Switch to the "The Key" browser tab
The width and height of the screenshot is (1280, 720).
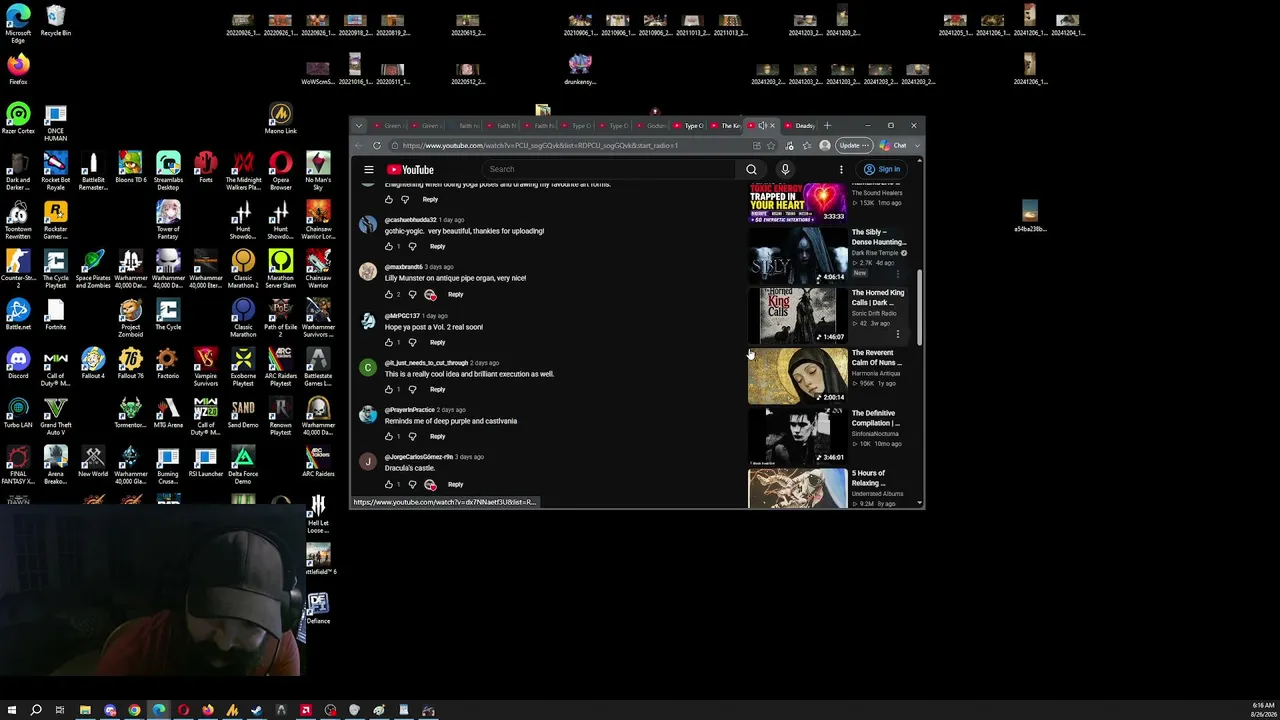click(x=727, y=126)
